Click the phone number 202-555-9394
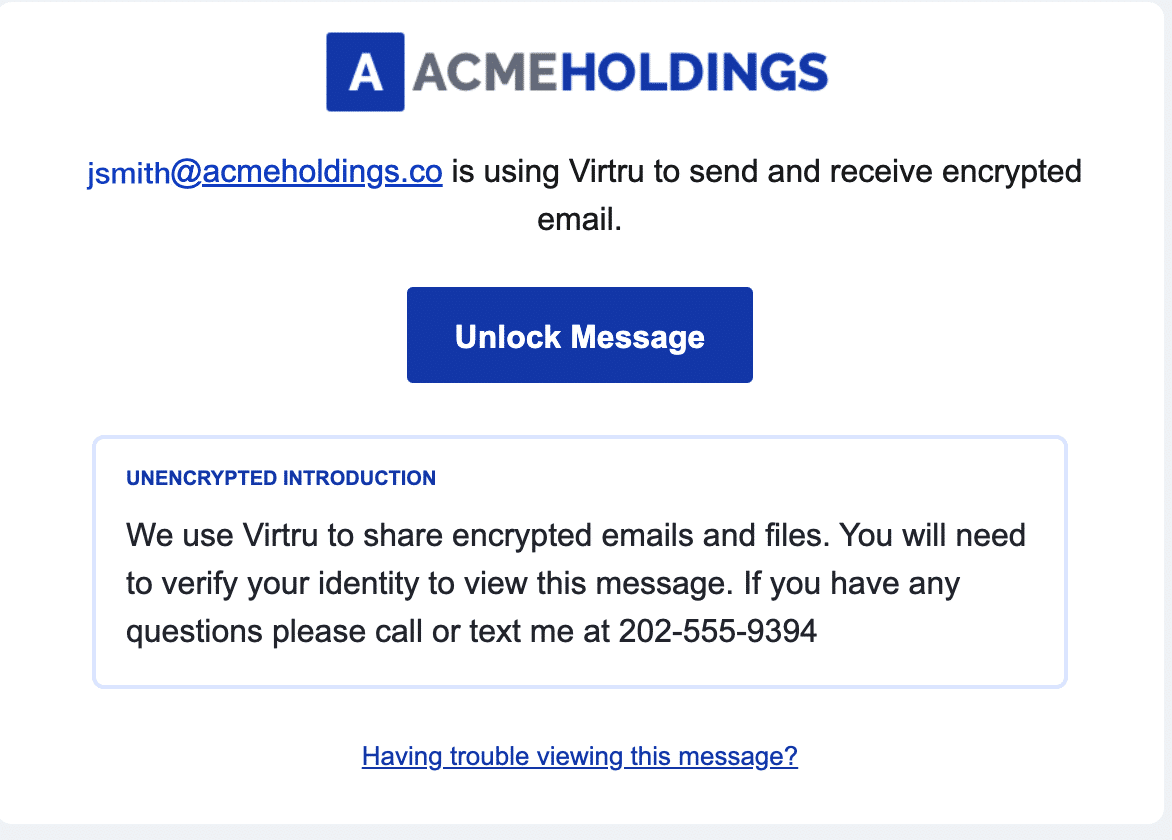Image resolution: width=1172 pixels, height=840 pixels. tap(718, 631)
